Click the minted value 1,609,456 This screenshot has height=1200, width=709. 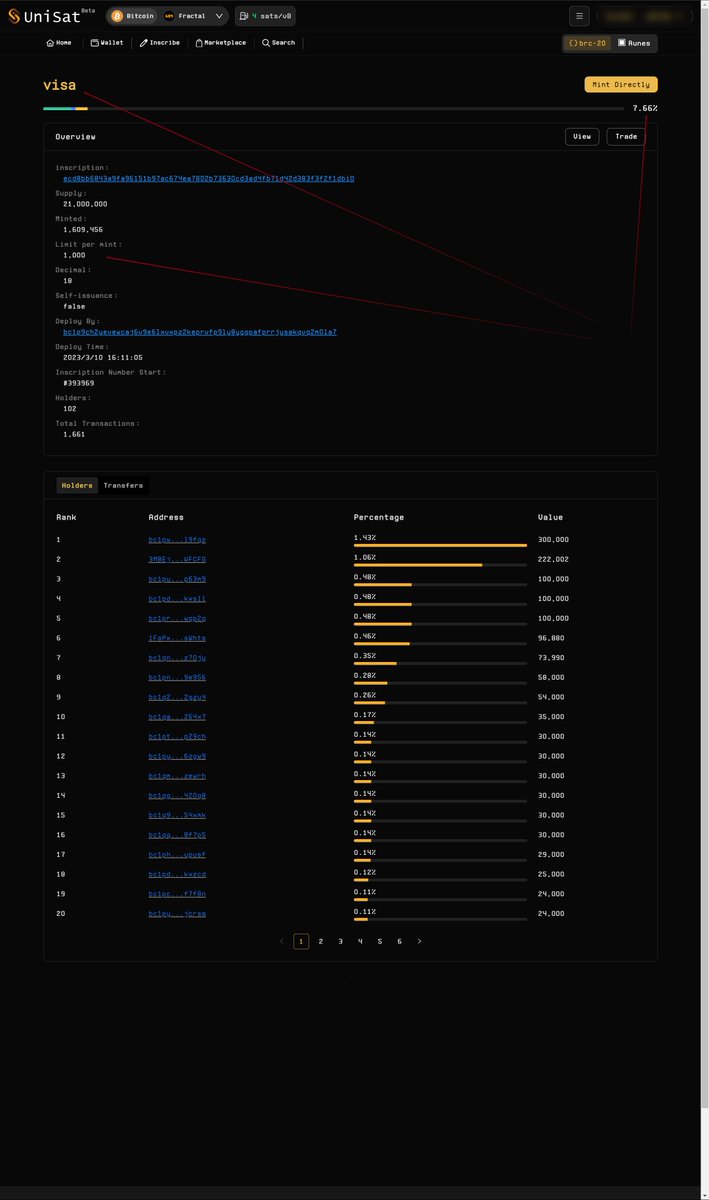click(x=83, y=229)
